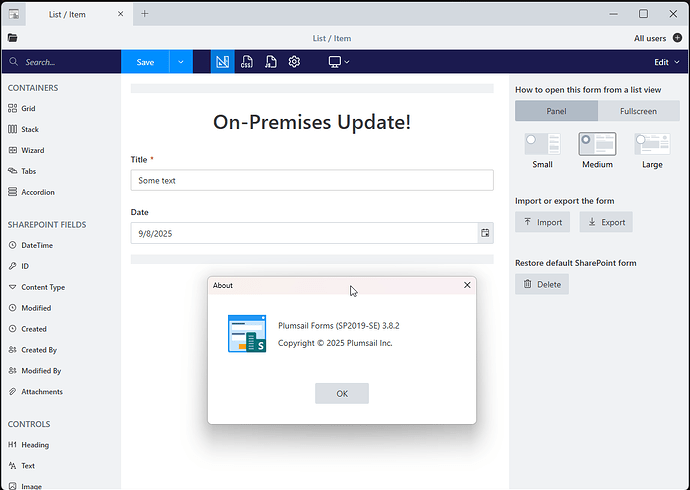Click the Export button
Screen dimensions: 690x490
(x=606, y=222)
